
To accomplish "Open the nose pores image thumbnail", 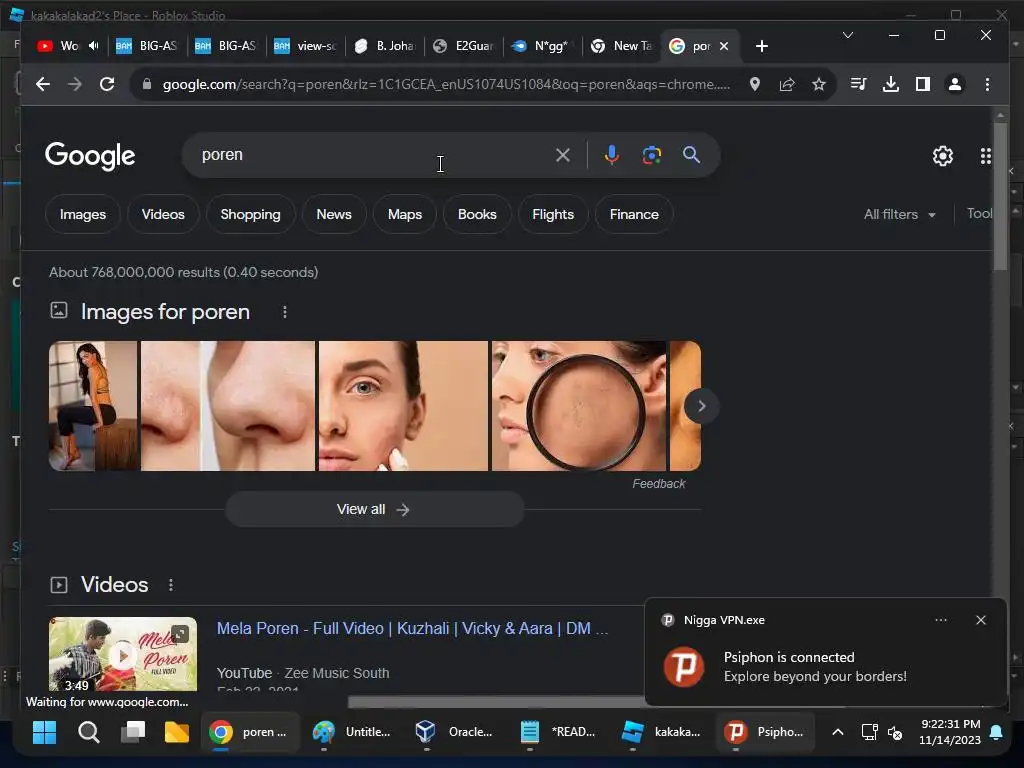I will click(x=228, y=406).
